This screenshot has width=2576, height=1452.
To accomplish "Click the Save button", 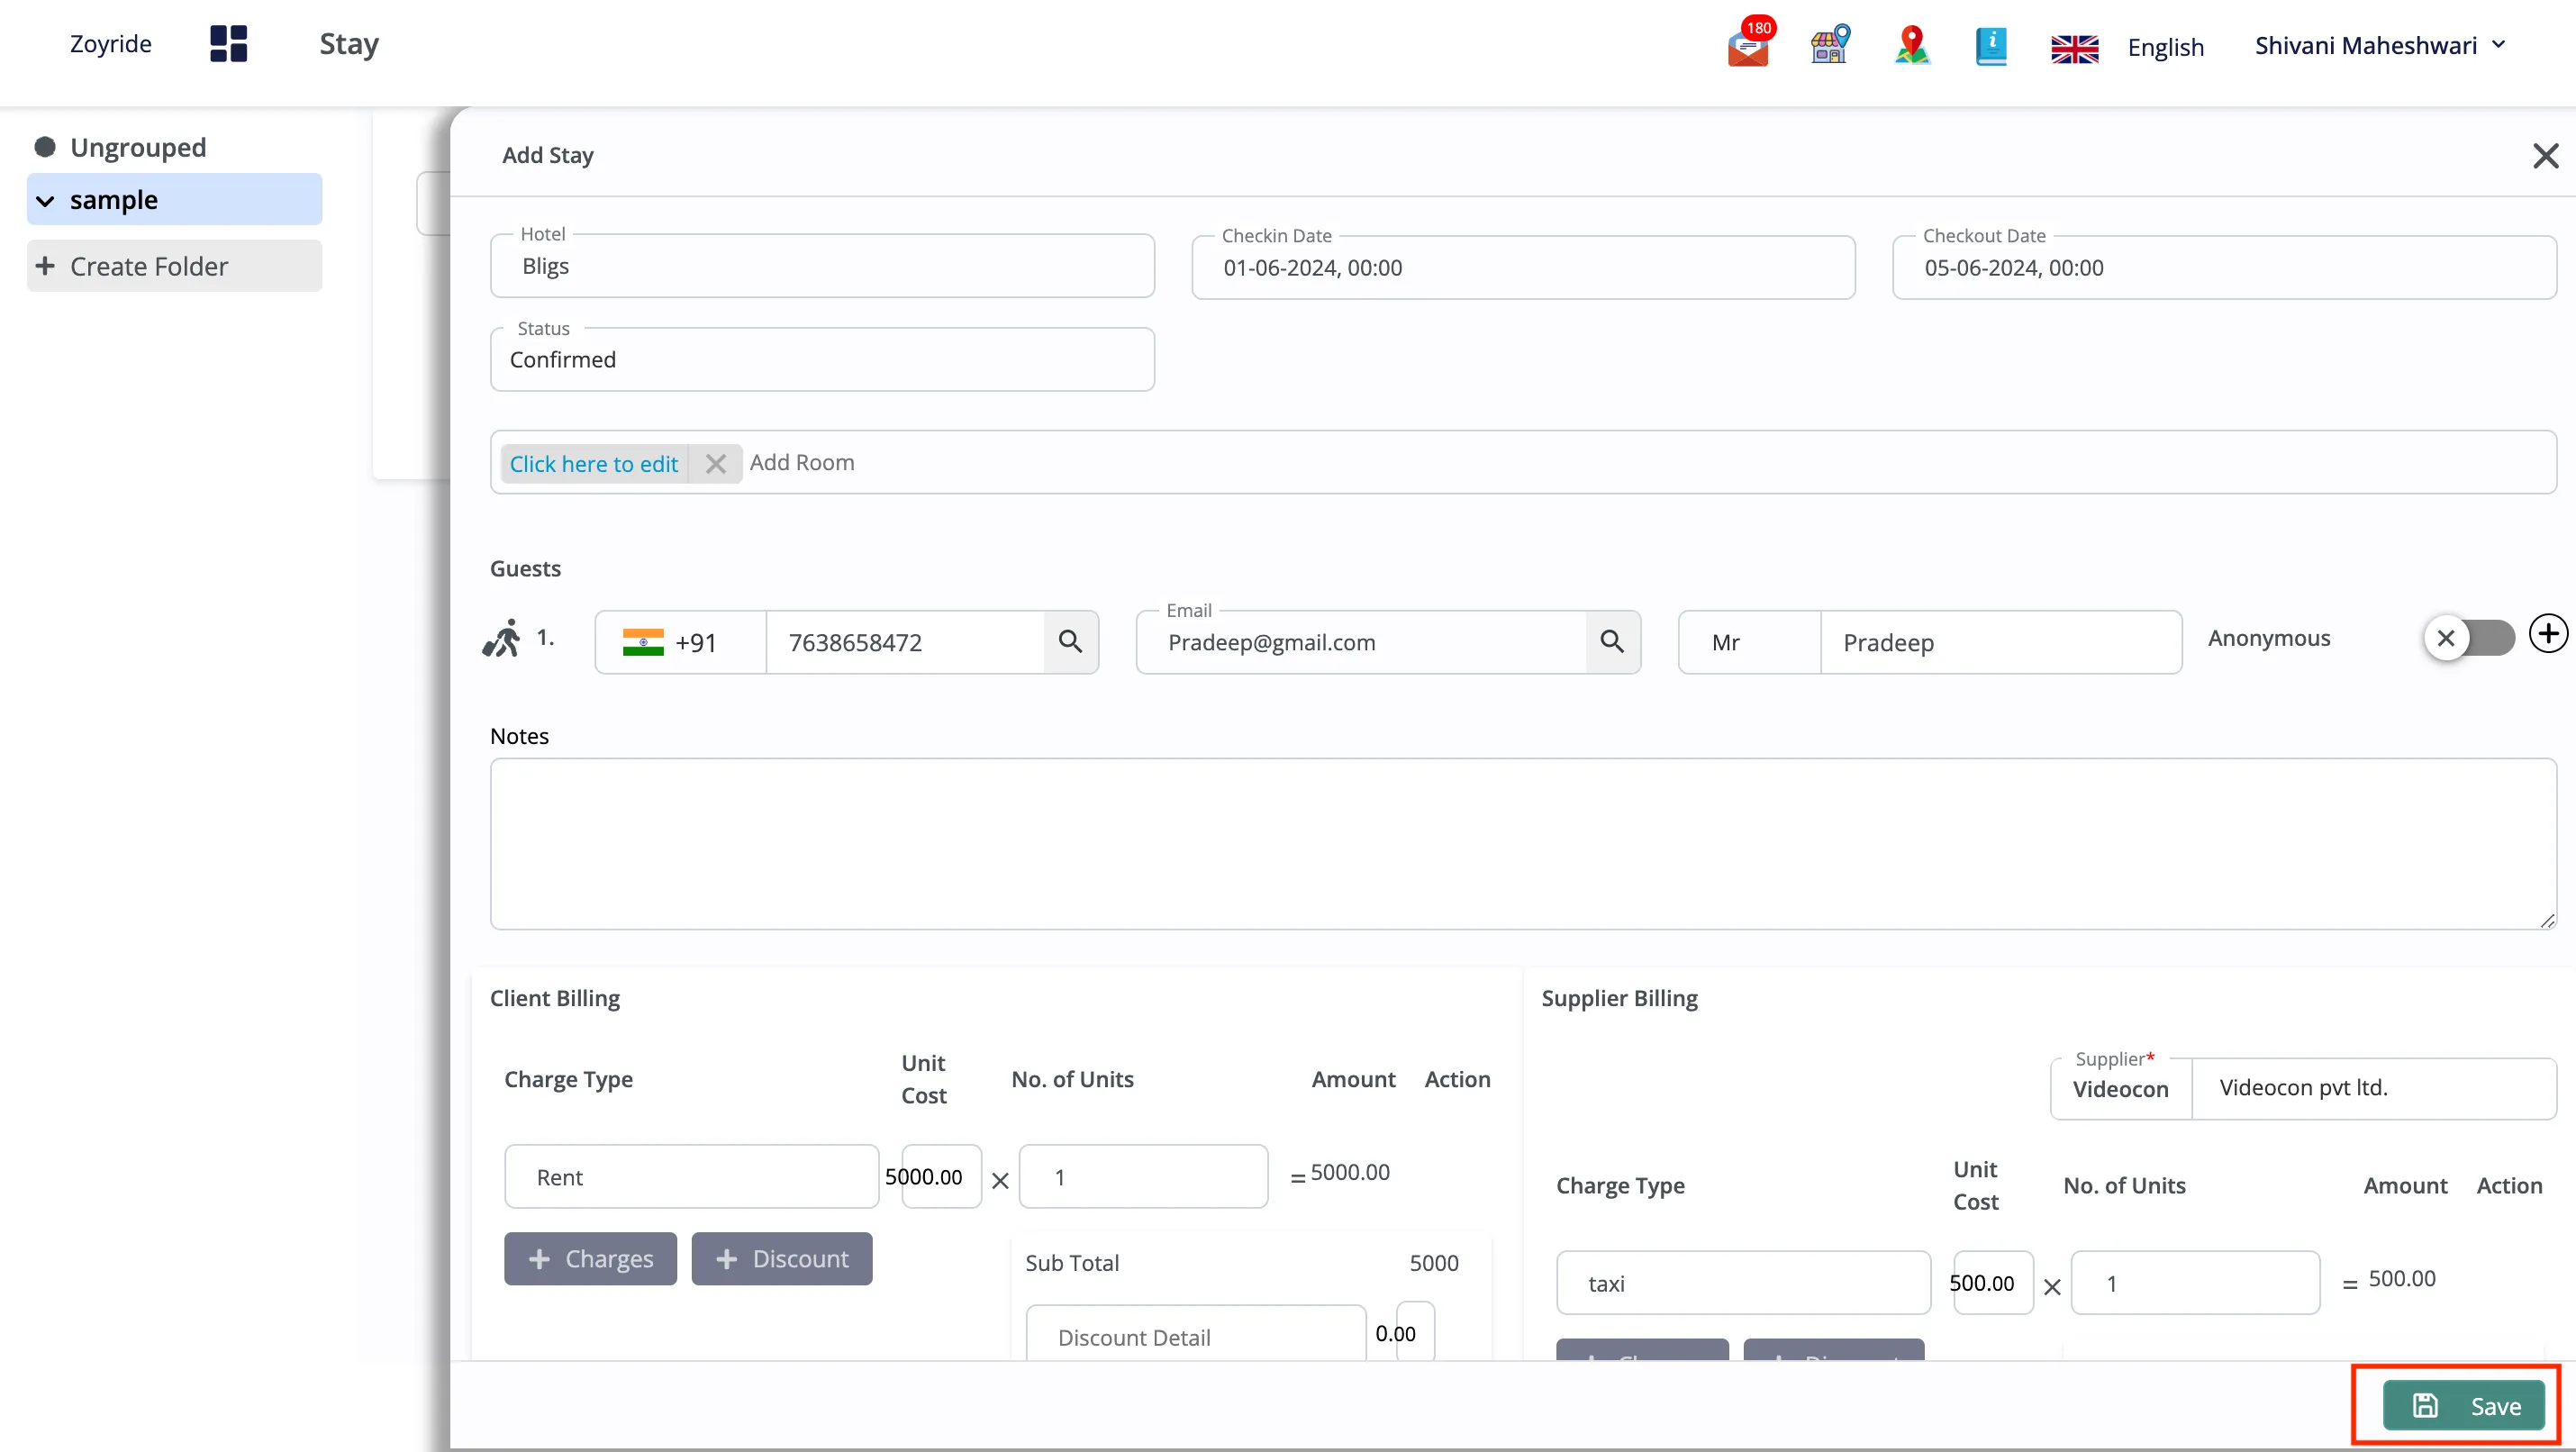I will (2464, 1405).
